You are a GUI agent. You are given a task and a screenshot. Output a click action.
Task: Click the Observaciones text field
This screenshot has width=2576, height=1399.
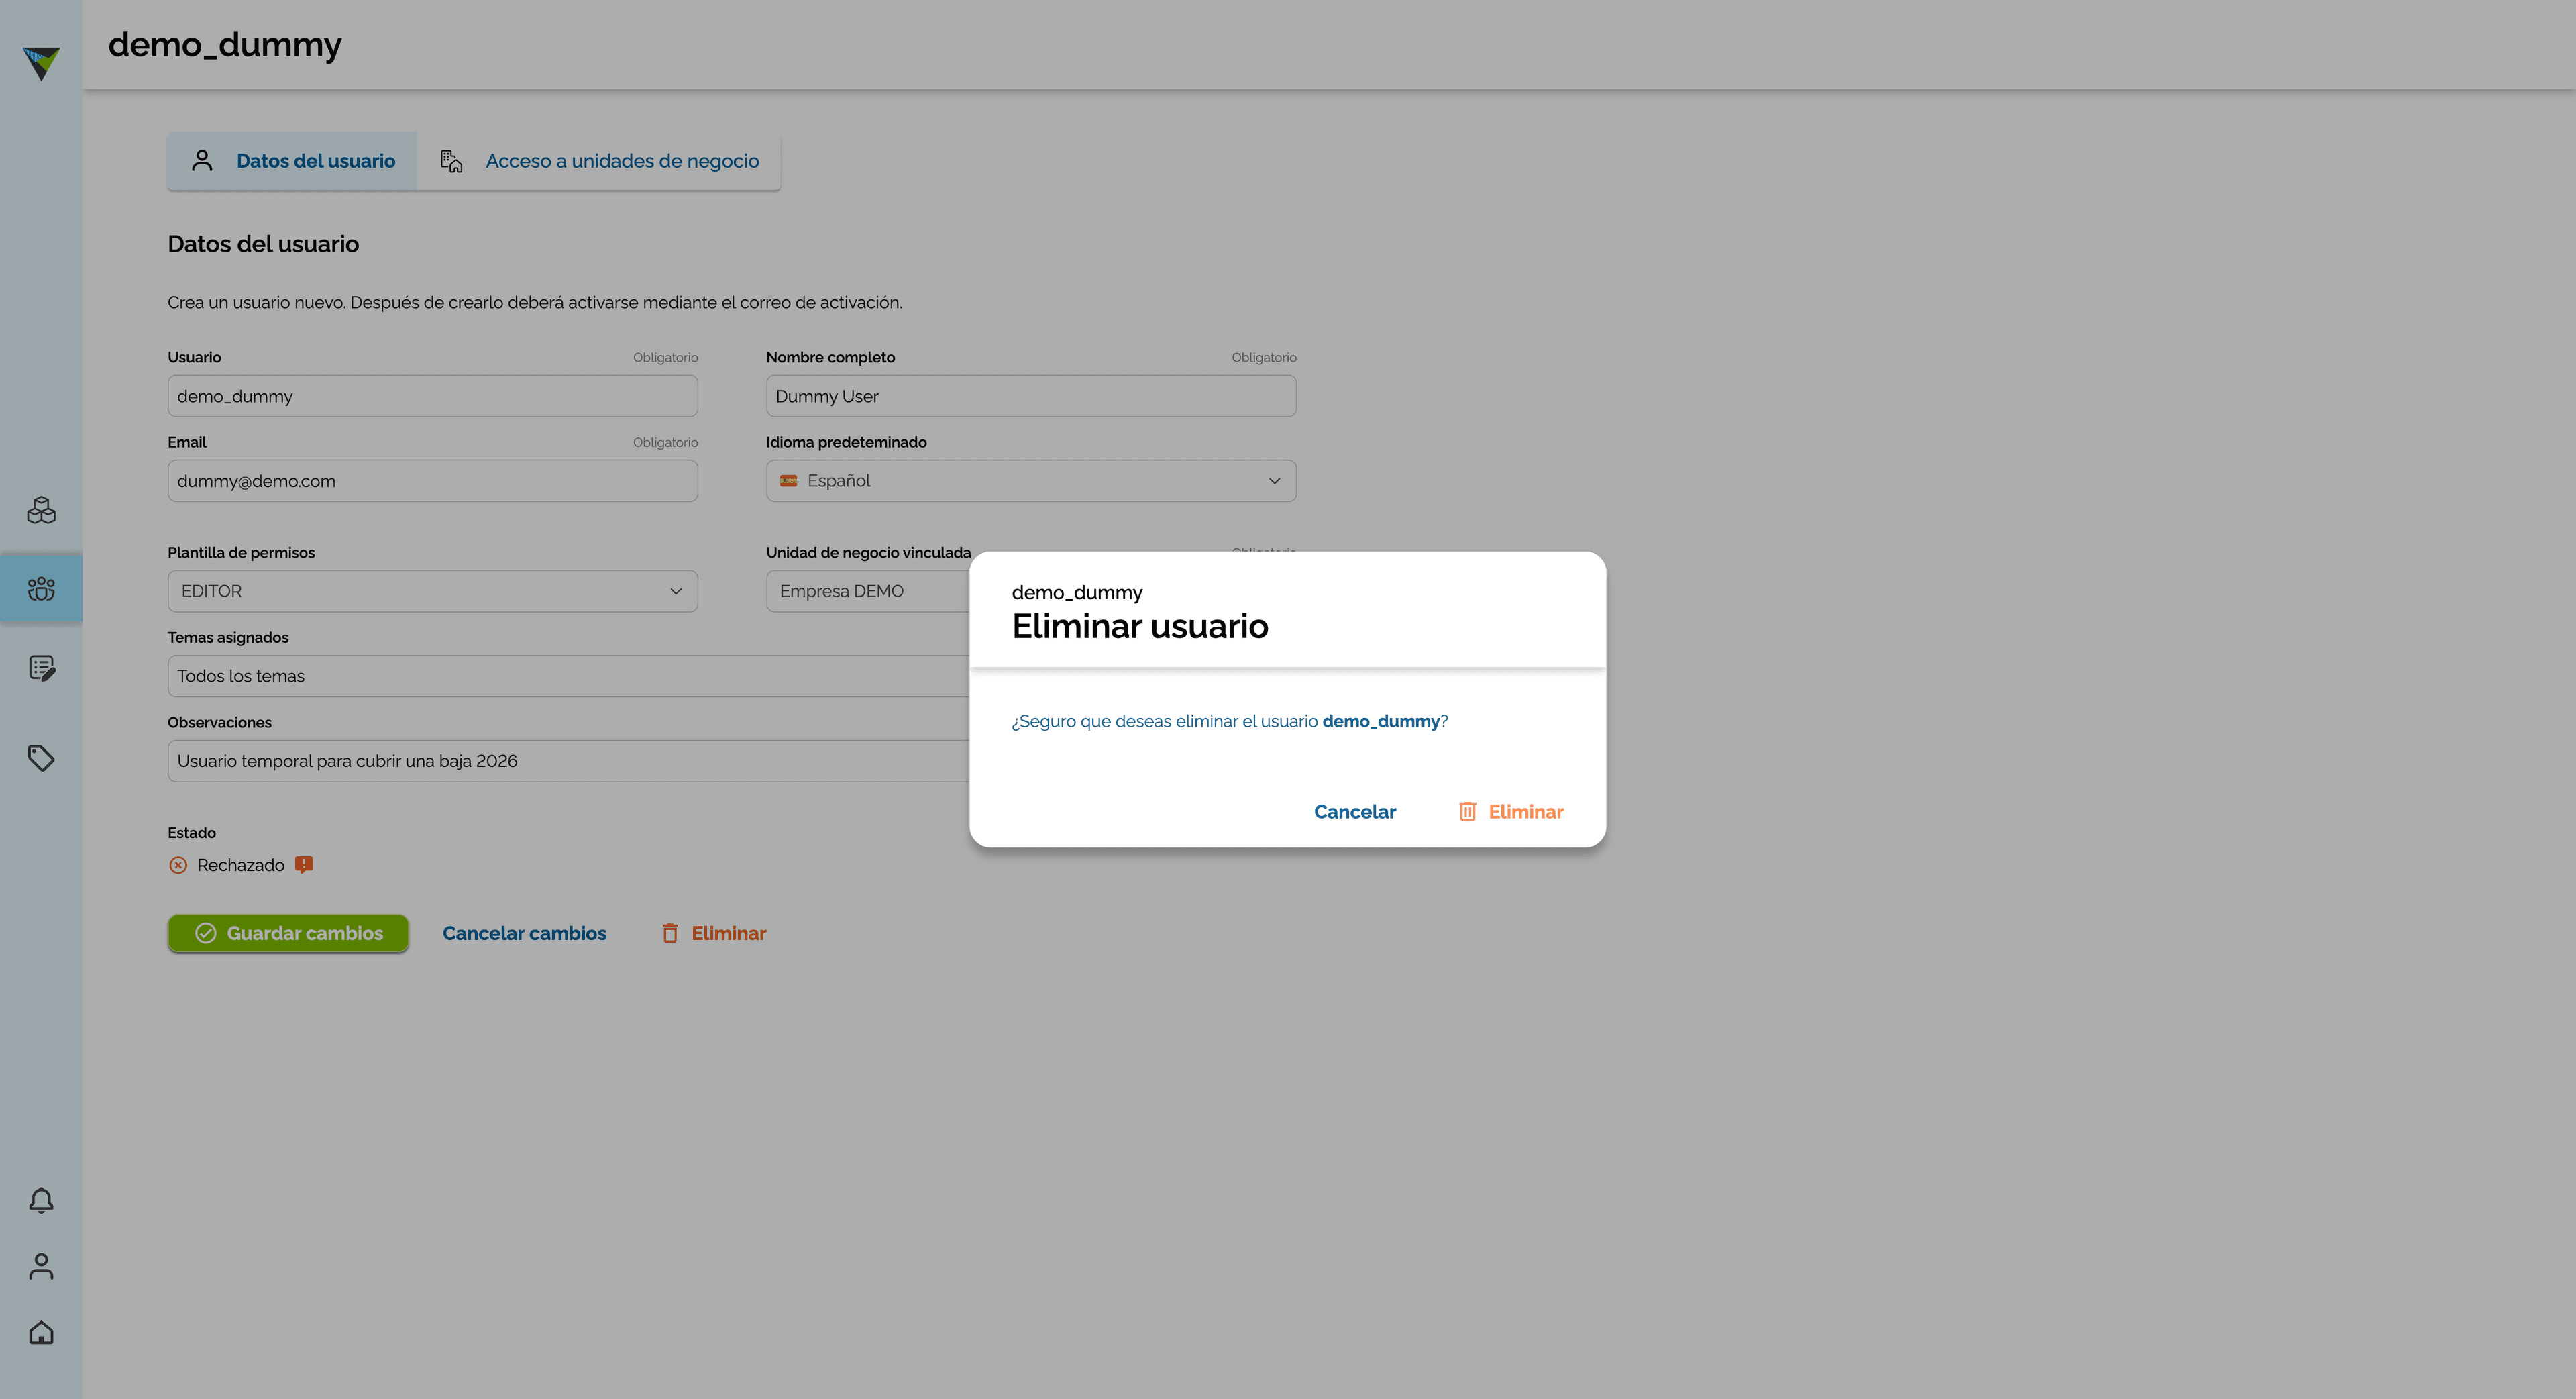point(568,761)
